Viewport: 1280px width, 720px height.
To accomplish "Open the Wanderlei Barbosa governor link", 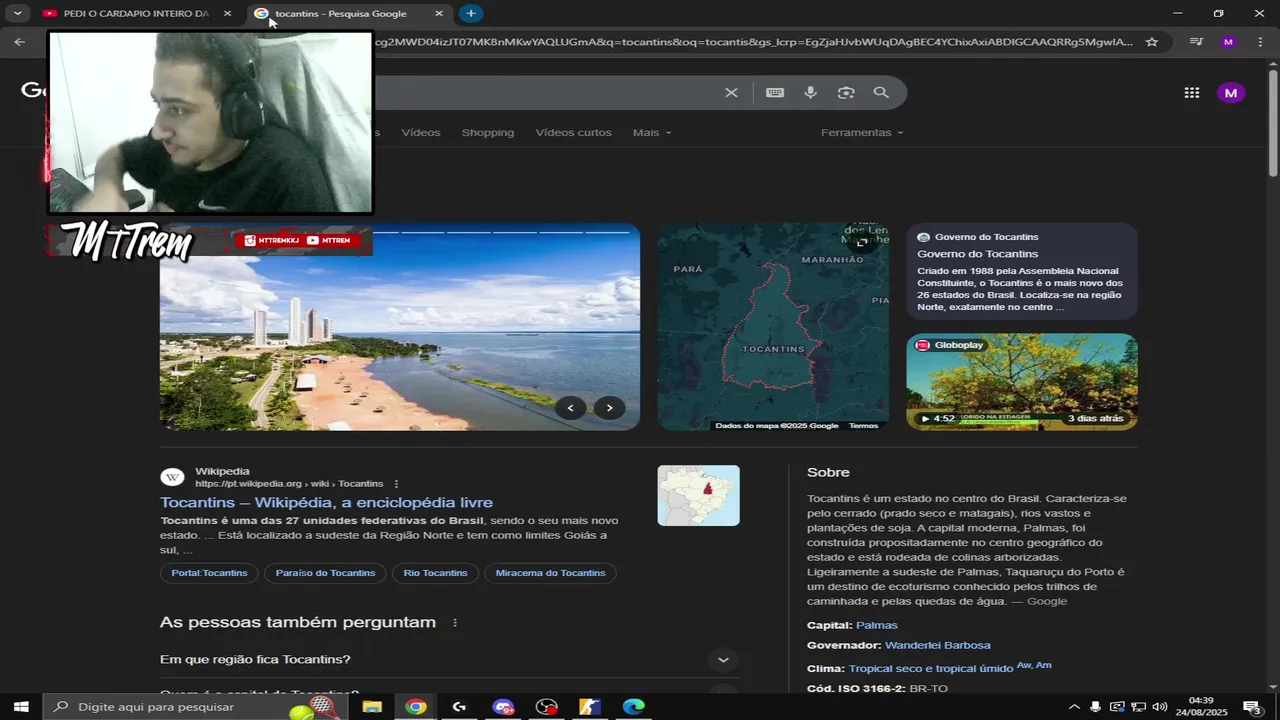I will pos(938,646).
